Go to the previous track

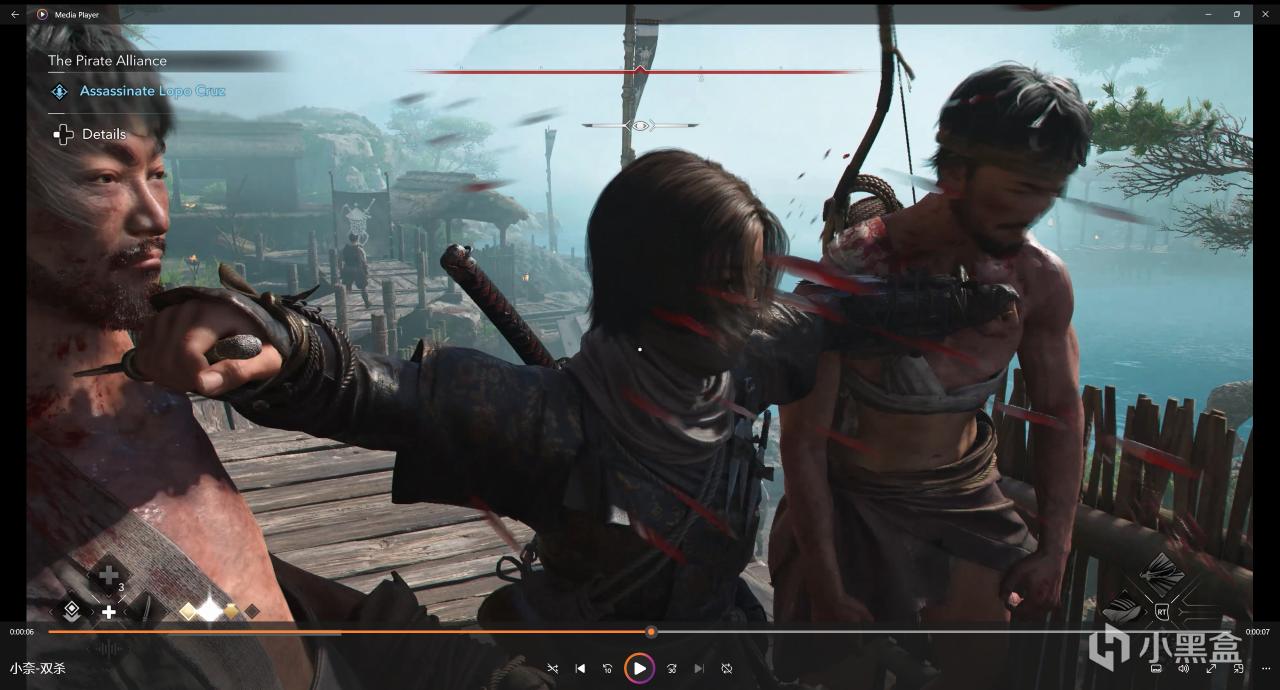(x=580, y=668)
